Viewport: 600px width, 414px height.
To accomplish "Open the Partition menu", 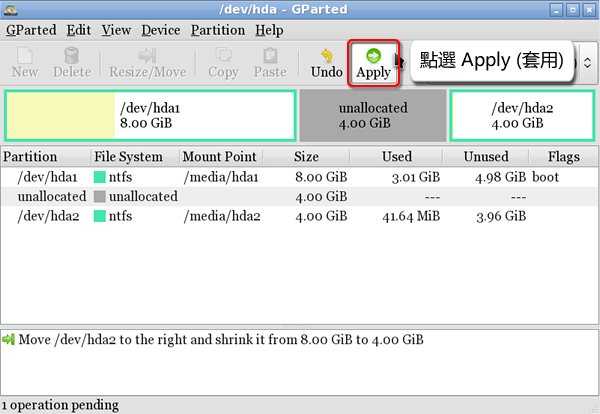I will [218, 30].
